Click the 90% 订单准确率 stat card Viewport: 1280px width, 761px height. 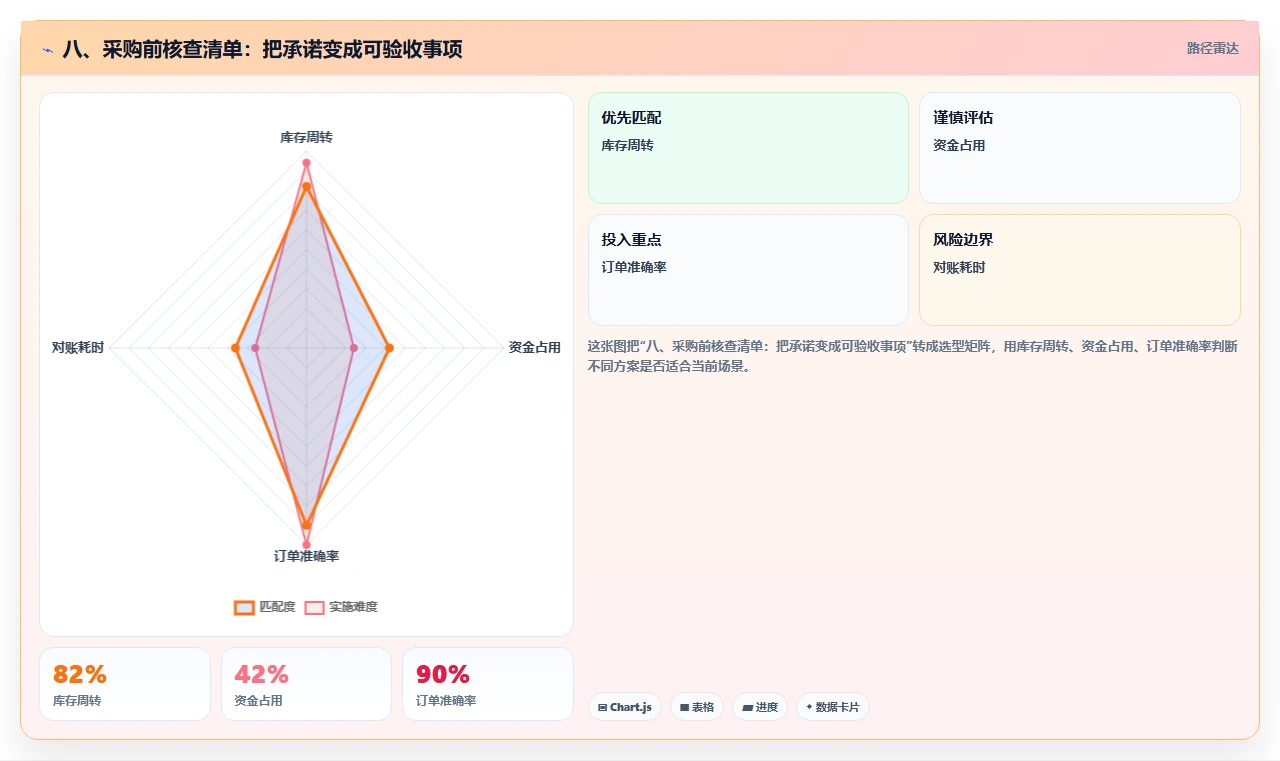pyautogui.click(x=488, y=684)
